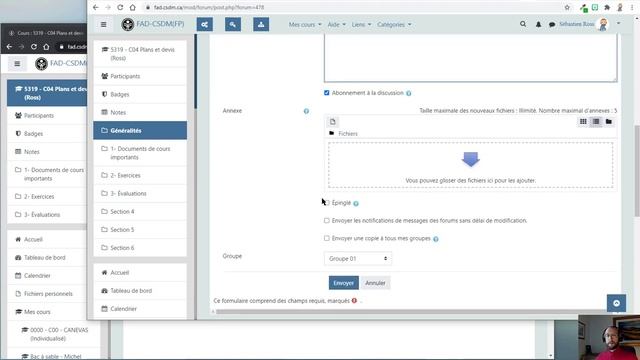The width and height of the screenshot is (640, 360).
Task: Open Section 5 in sidebar
Action: pyautogui.click(x=140, y=230)
